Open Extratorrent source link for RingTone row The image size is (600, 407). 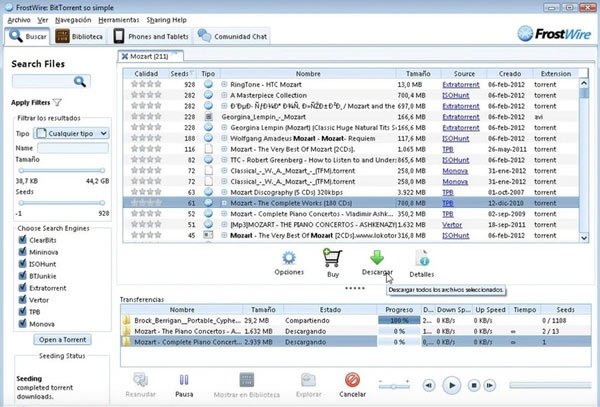point(461,85)
